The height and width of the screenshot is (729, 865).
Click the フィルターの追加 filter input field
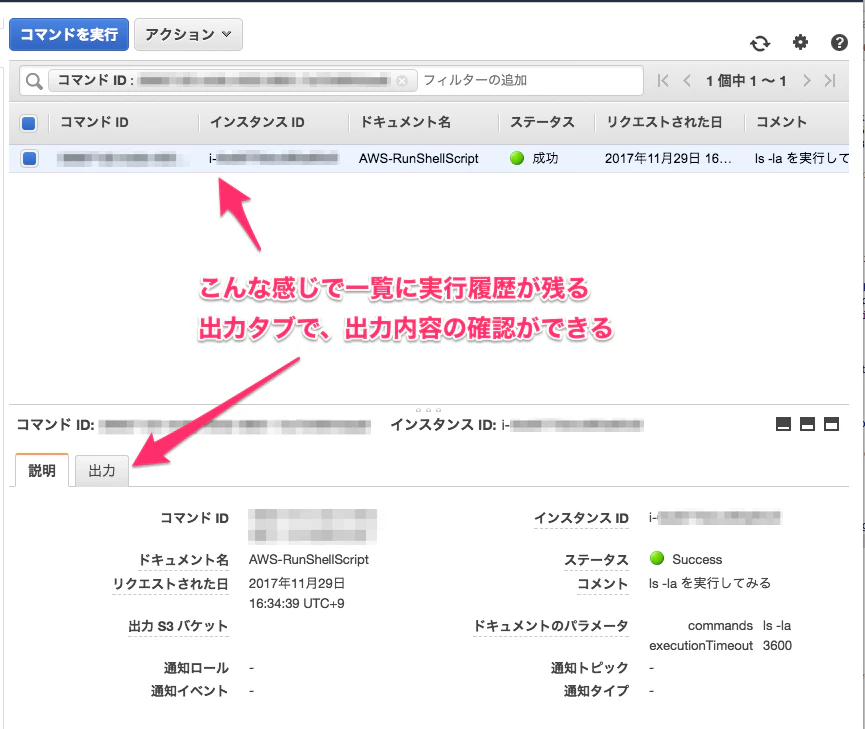[530, 81]
